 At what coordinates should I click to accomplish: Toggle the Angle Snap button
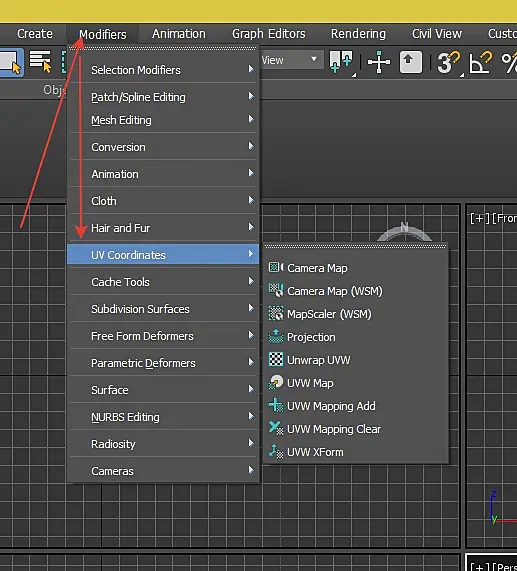click(481, 62)
